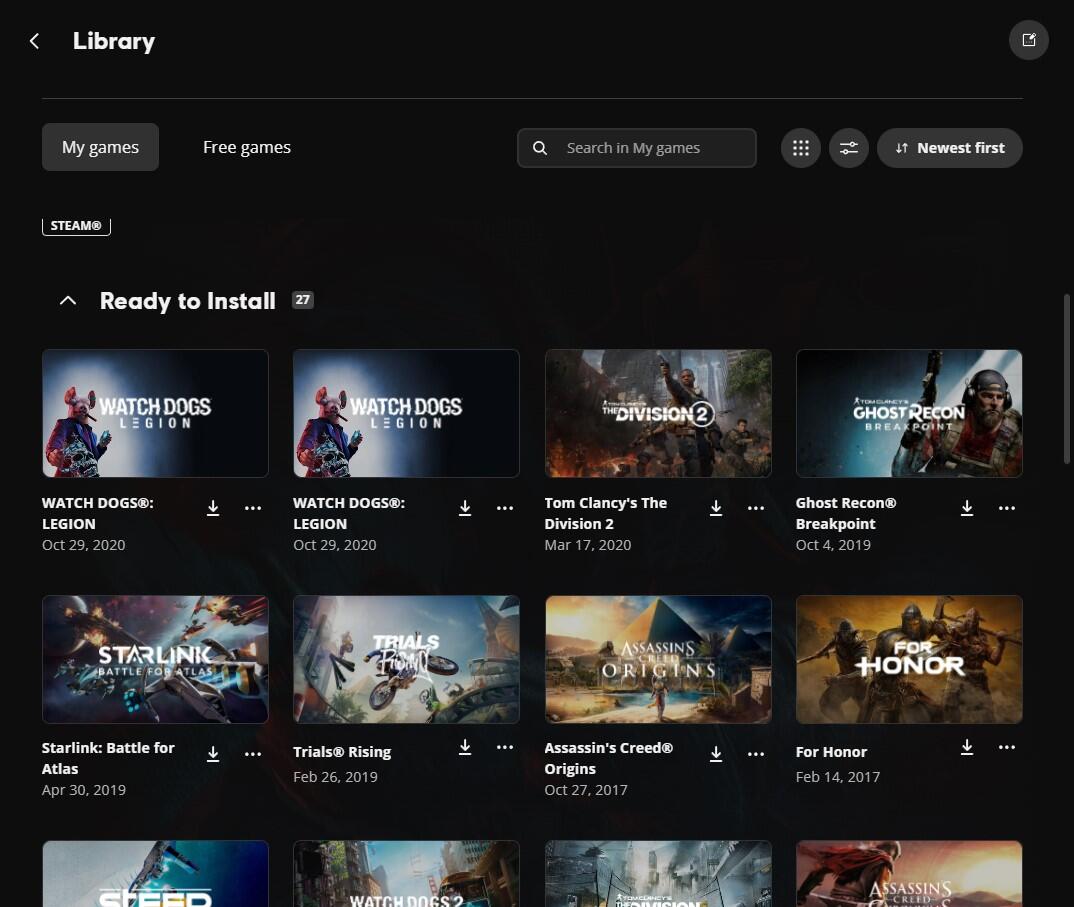
Task: Switch to grid view layout
Action: coord(801,148)
